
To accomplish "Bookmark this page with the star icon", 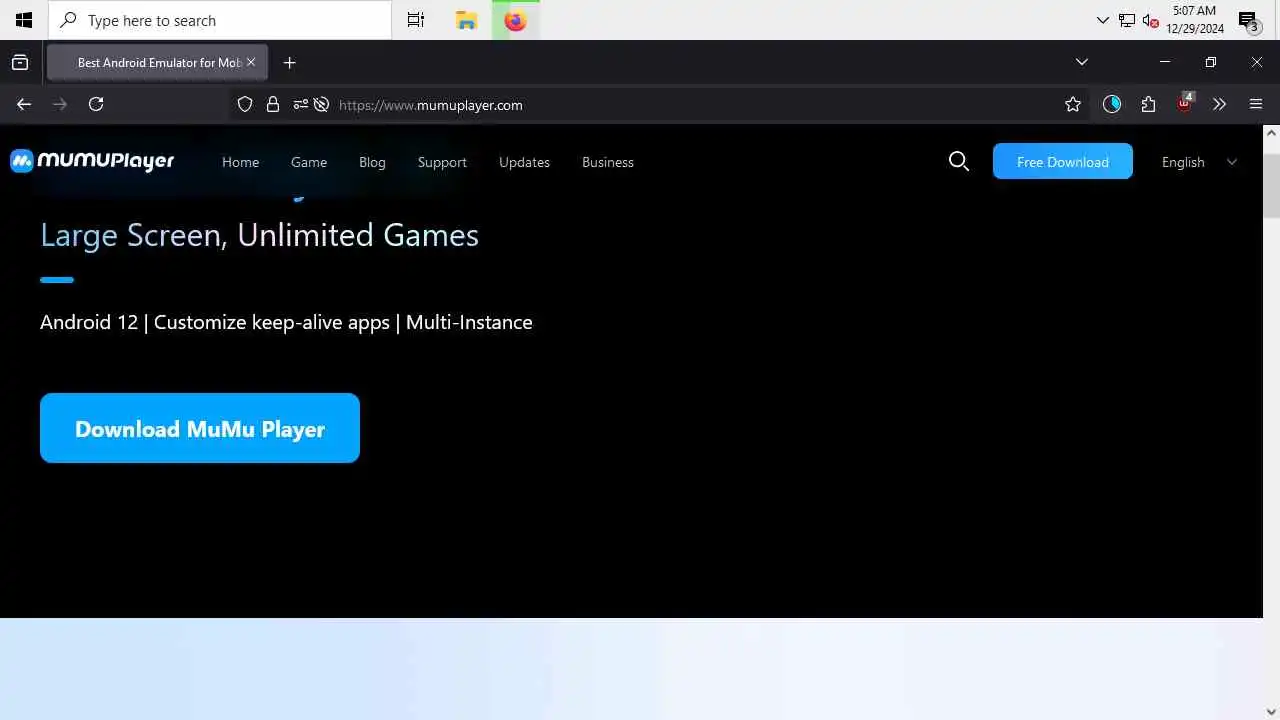I will click(1073, 104).
